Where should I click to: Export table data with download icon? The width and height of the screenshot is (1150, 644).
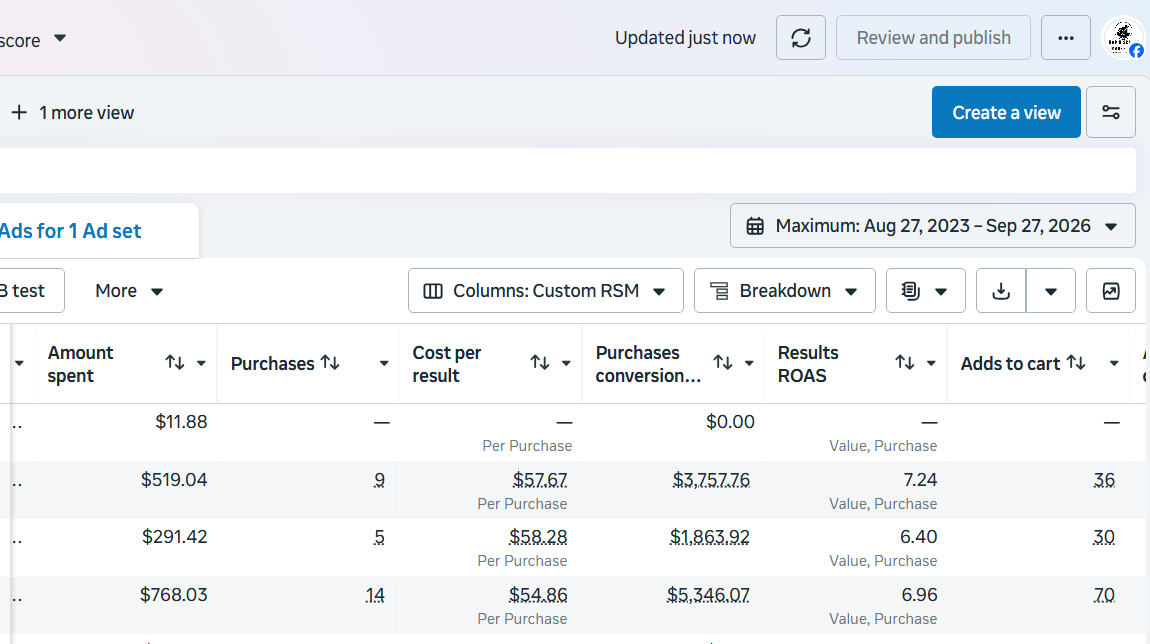pyautogui.click(x=1001, y=291)
